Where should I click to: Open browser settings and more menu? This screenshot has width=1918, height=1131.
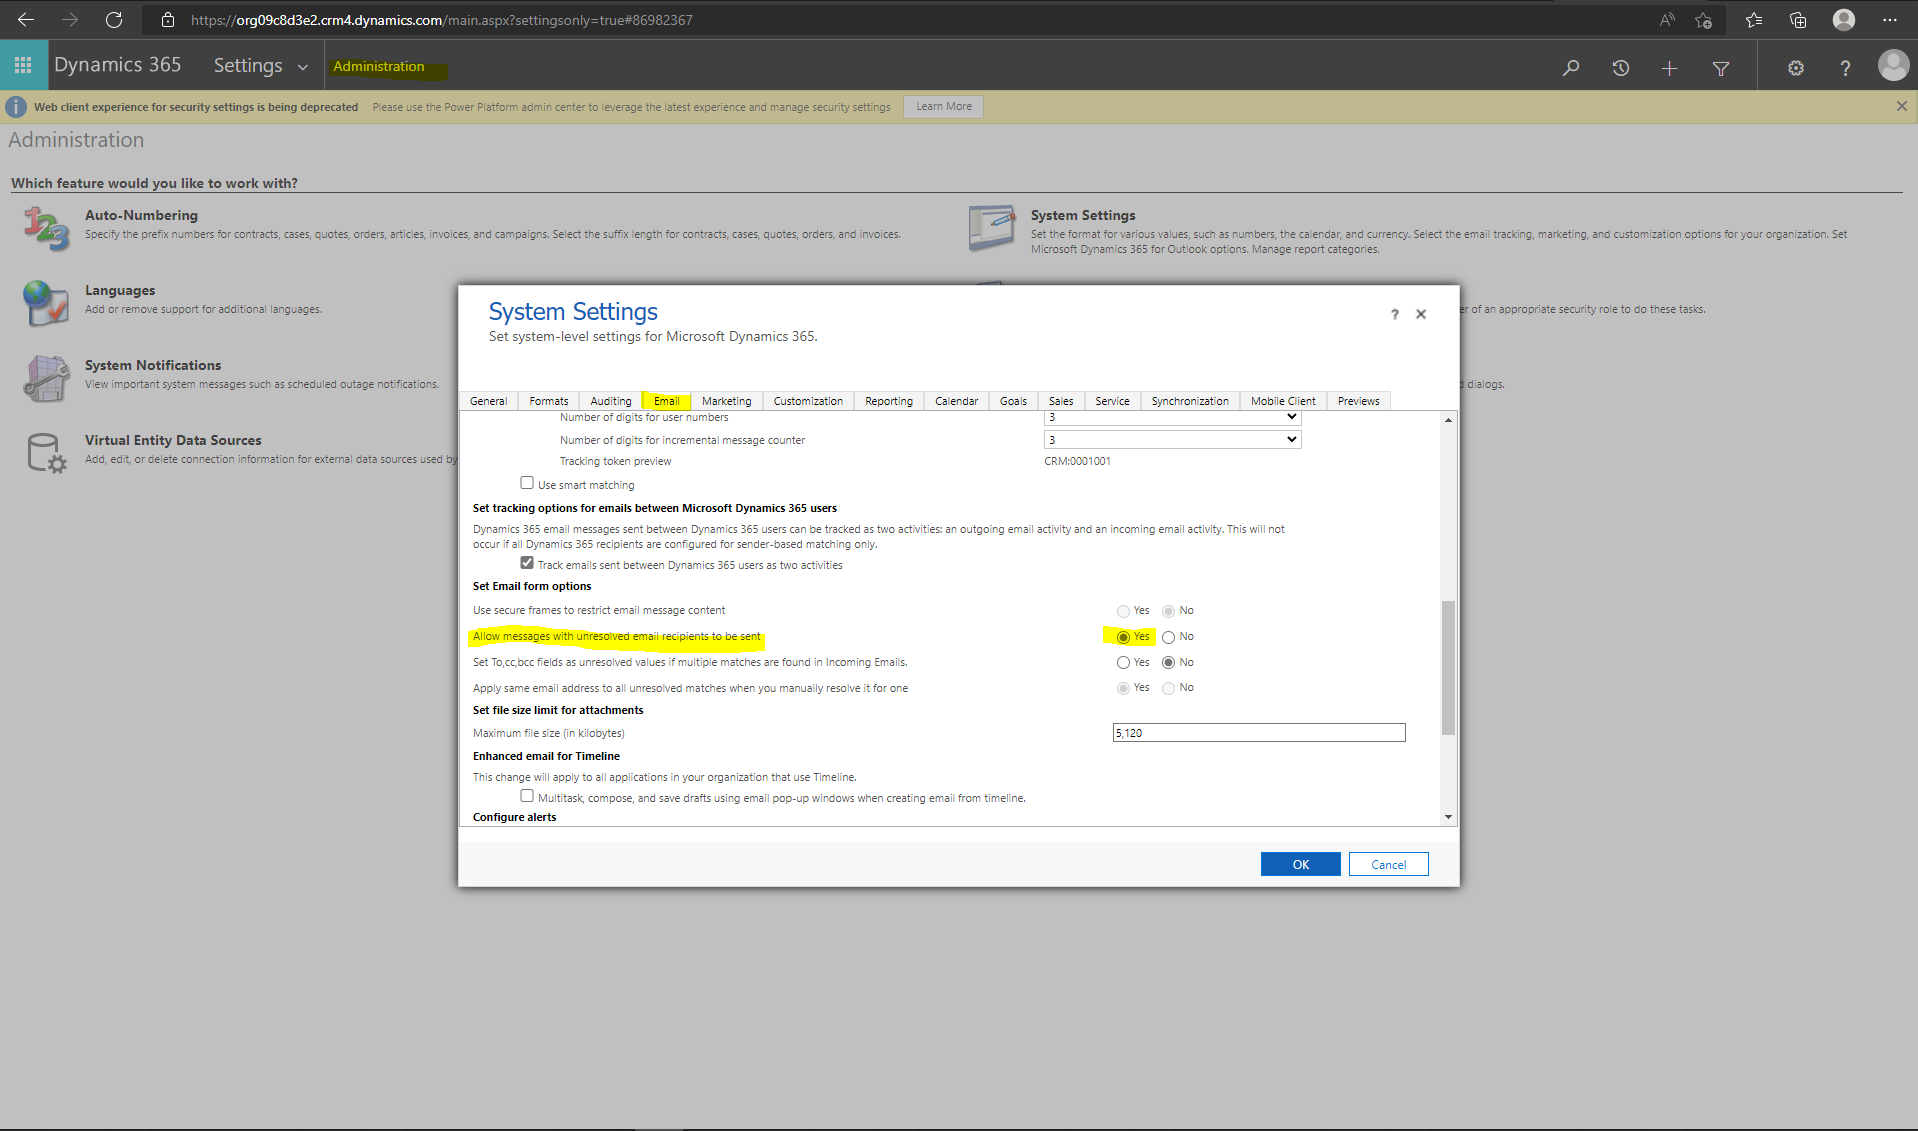1889,19
